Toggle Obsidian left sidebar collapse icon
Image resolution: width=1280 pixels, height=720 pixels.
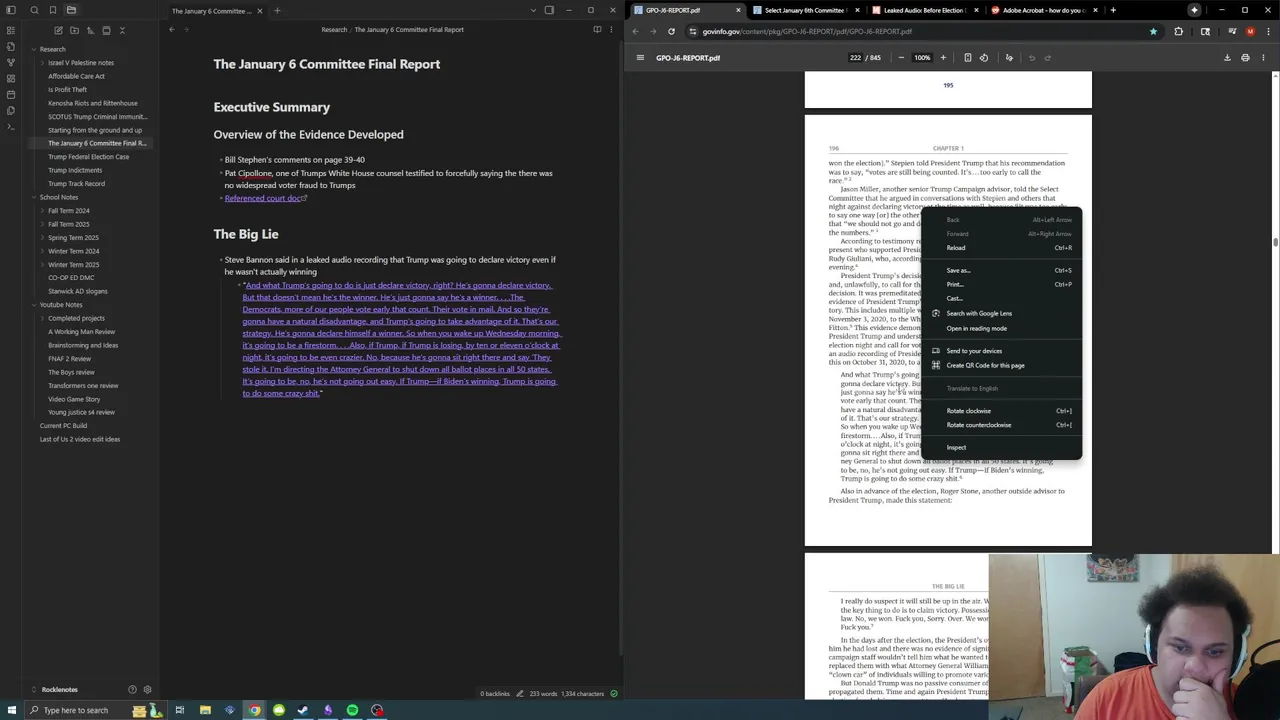11,10
